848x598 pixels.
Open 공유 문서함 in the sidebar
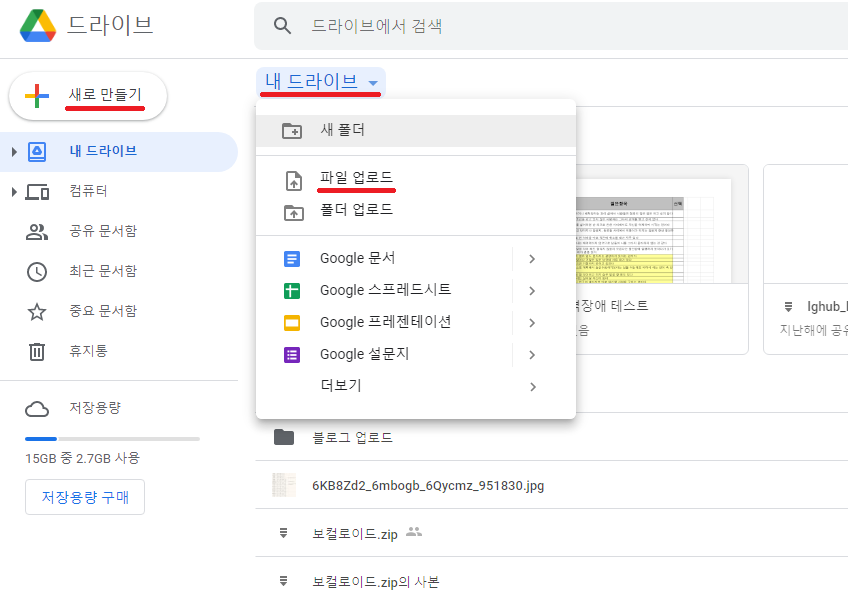click(103, 231)
